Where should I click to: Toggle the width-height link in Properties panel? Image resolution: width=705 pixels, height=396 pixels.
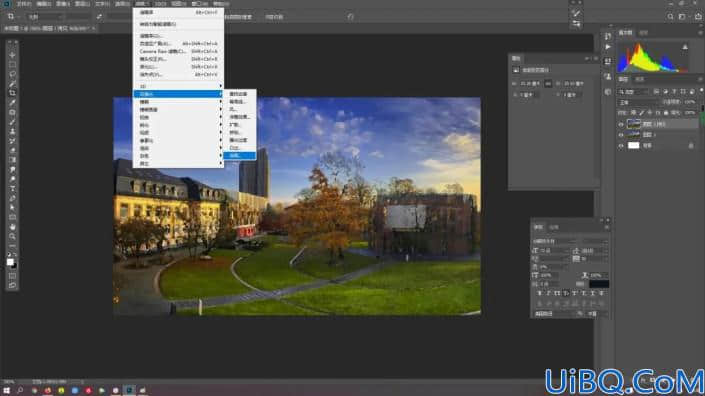[548, 84]
